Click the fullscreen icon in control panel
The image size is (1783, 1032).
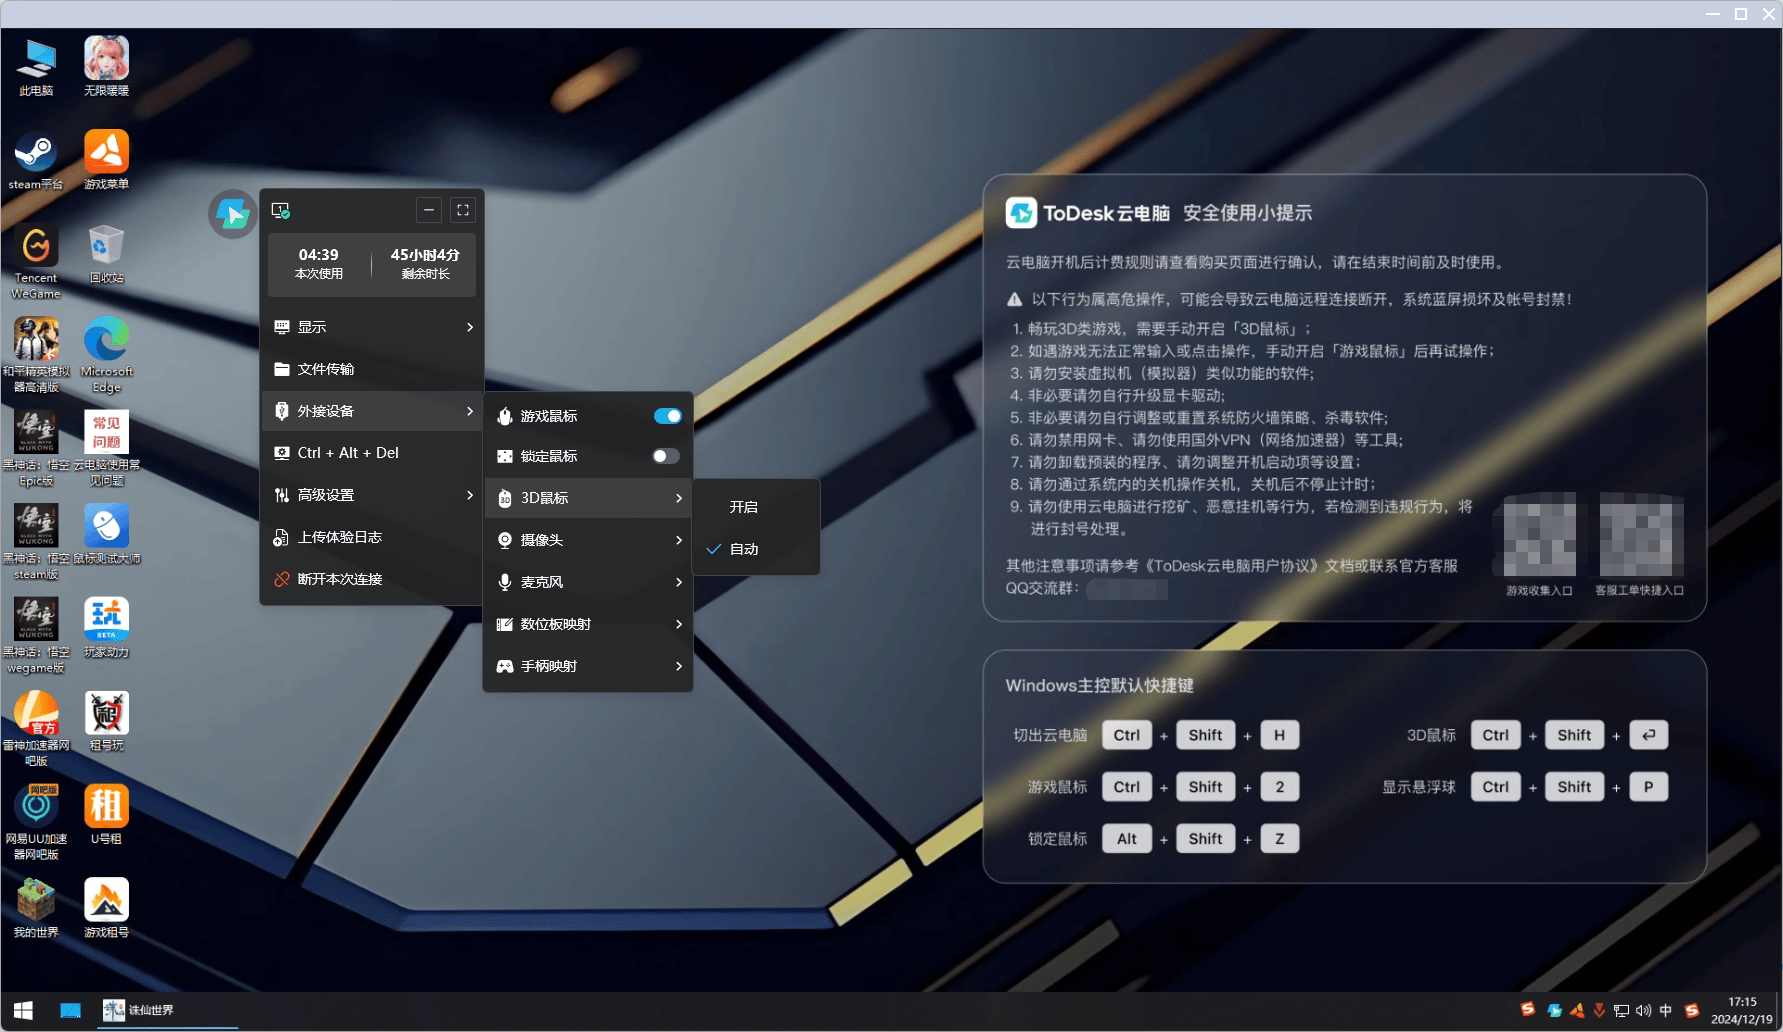[463, 210]
